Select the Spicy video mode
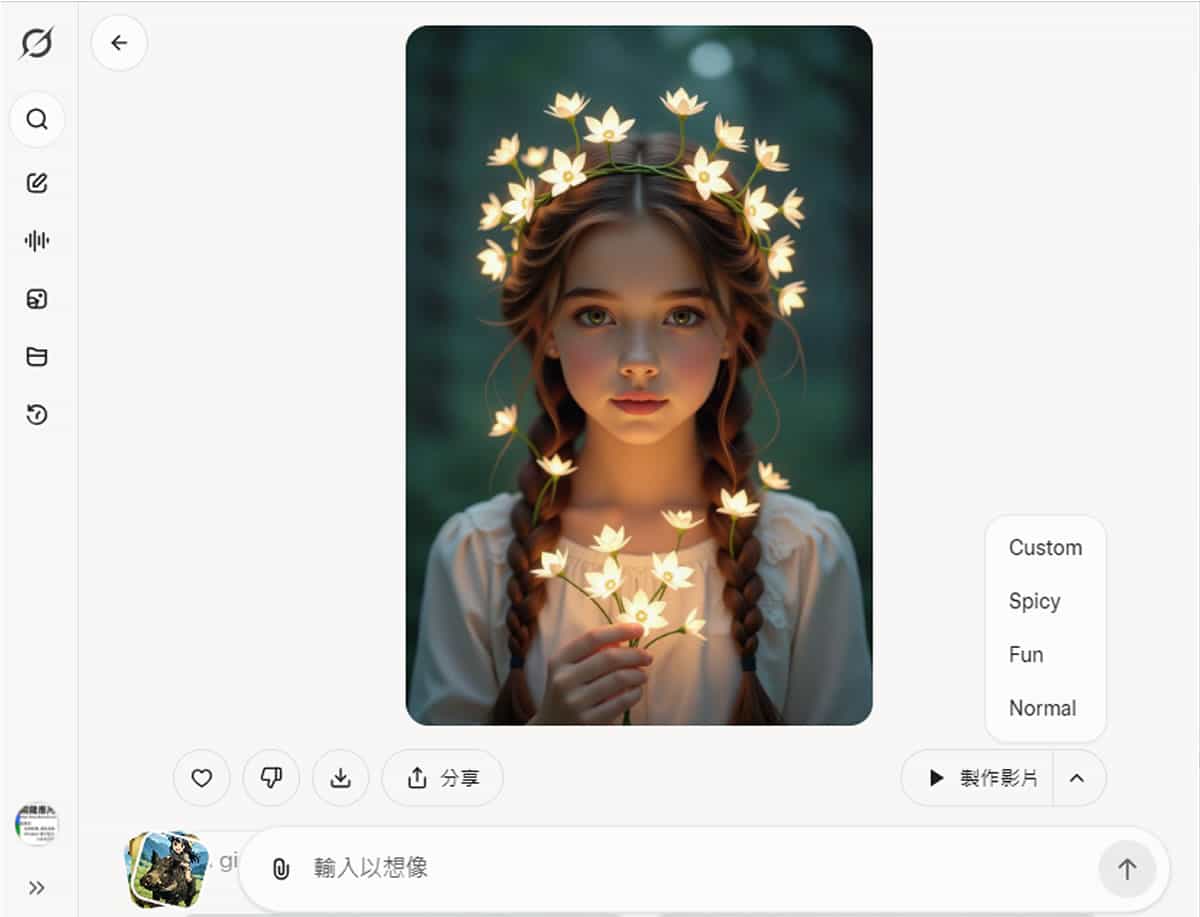 click(1035, 602)
